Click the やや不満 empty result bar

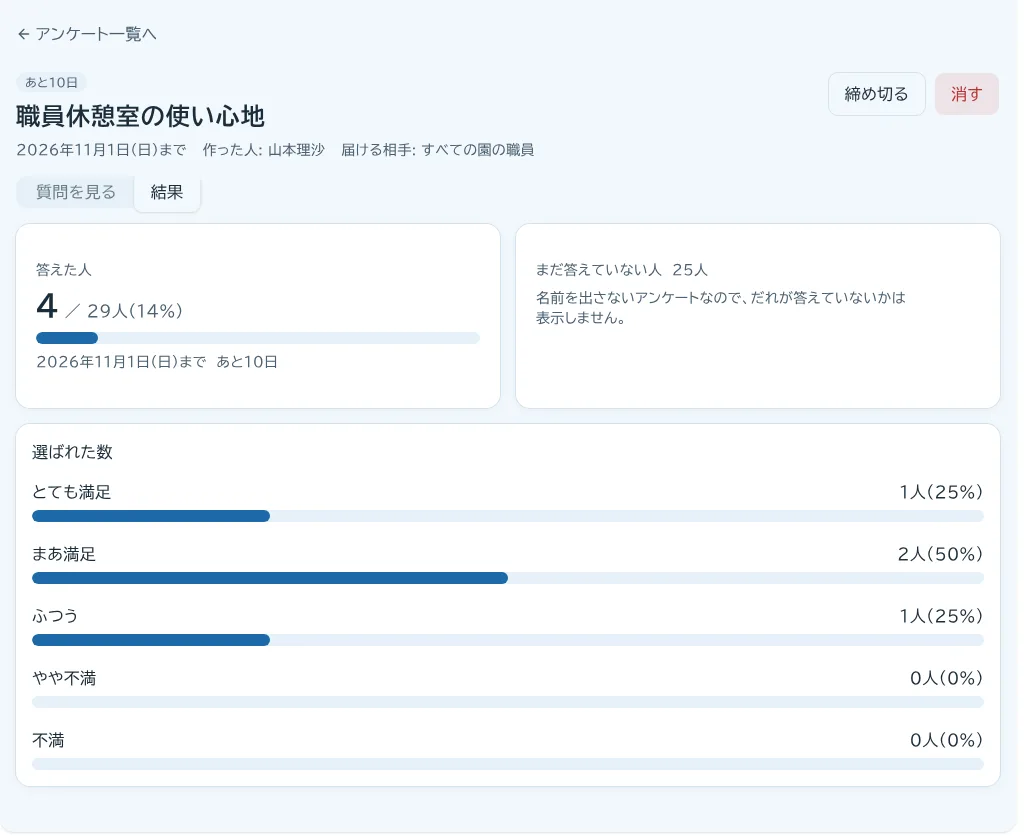pyautogui.click(x=507, y=702)
